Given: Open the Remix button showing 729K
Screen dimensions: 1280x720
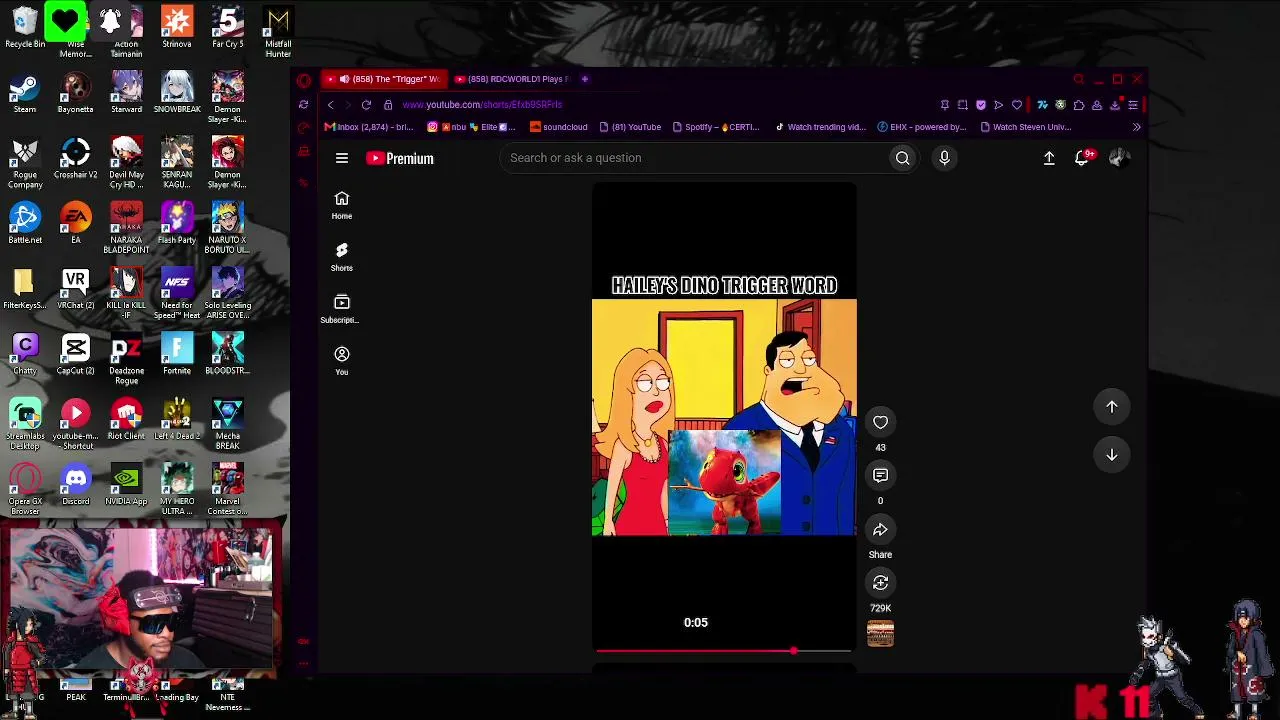Looking at the screenshot, I should click(x=880, y=583).
